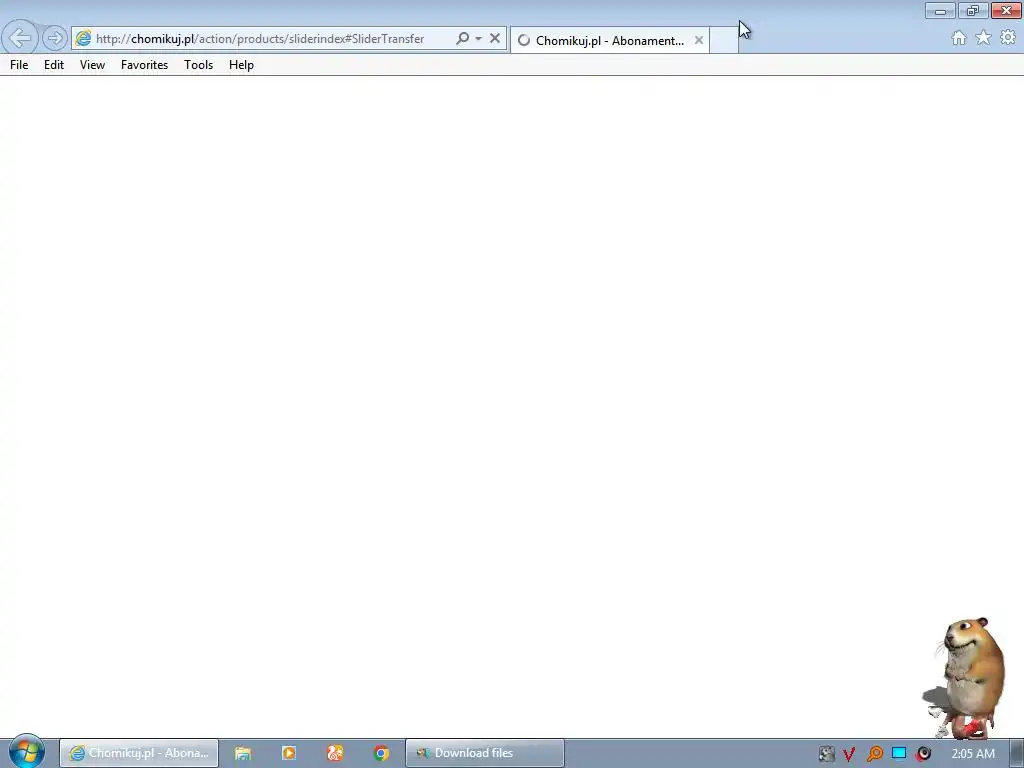This screenshot has height=768, width=1024.
Task: Click the first gray system tray icon
Action: tap(826, 754)
